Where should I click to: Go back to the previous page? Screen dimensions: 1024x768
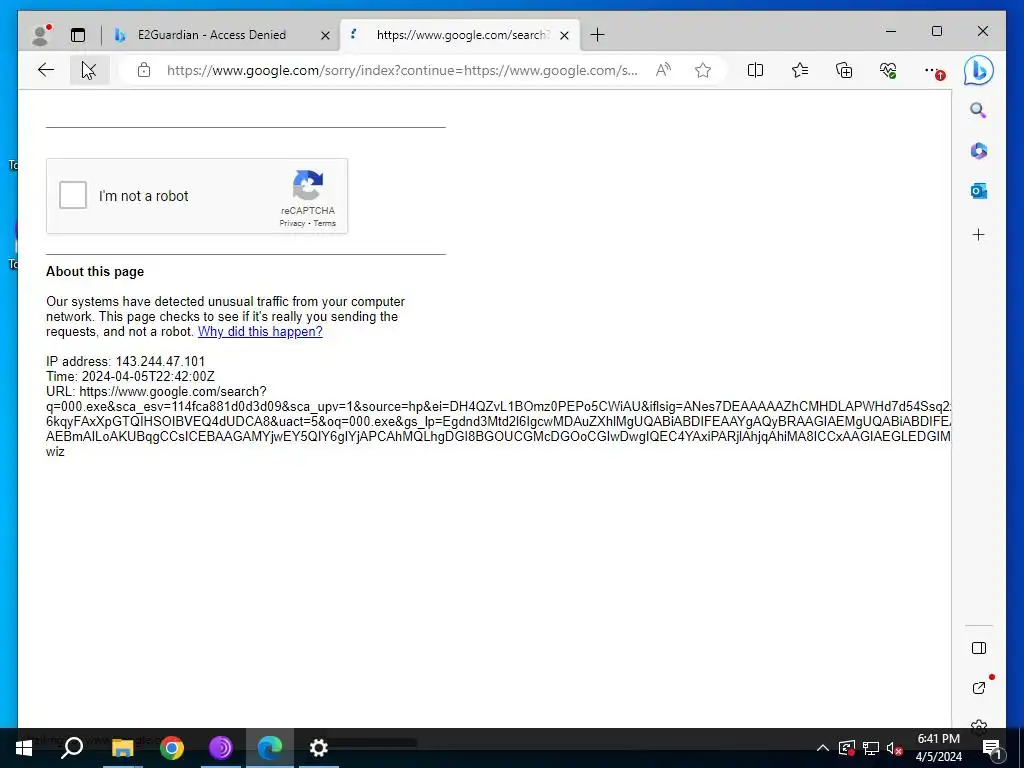(x=46, y=70)
